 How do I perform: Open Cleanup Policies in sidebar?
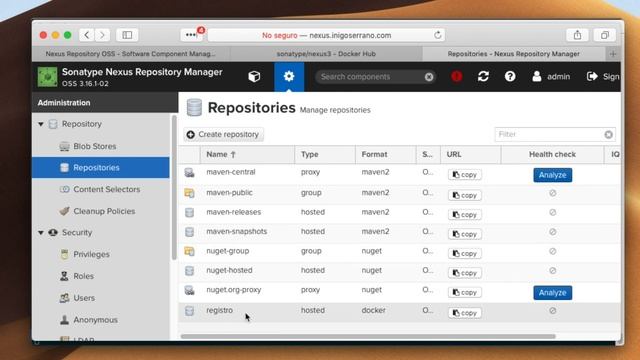(x=104, y=211)
